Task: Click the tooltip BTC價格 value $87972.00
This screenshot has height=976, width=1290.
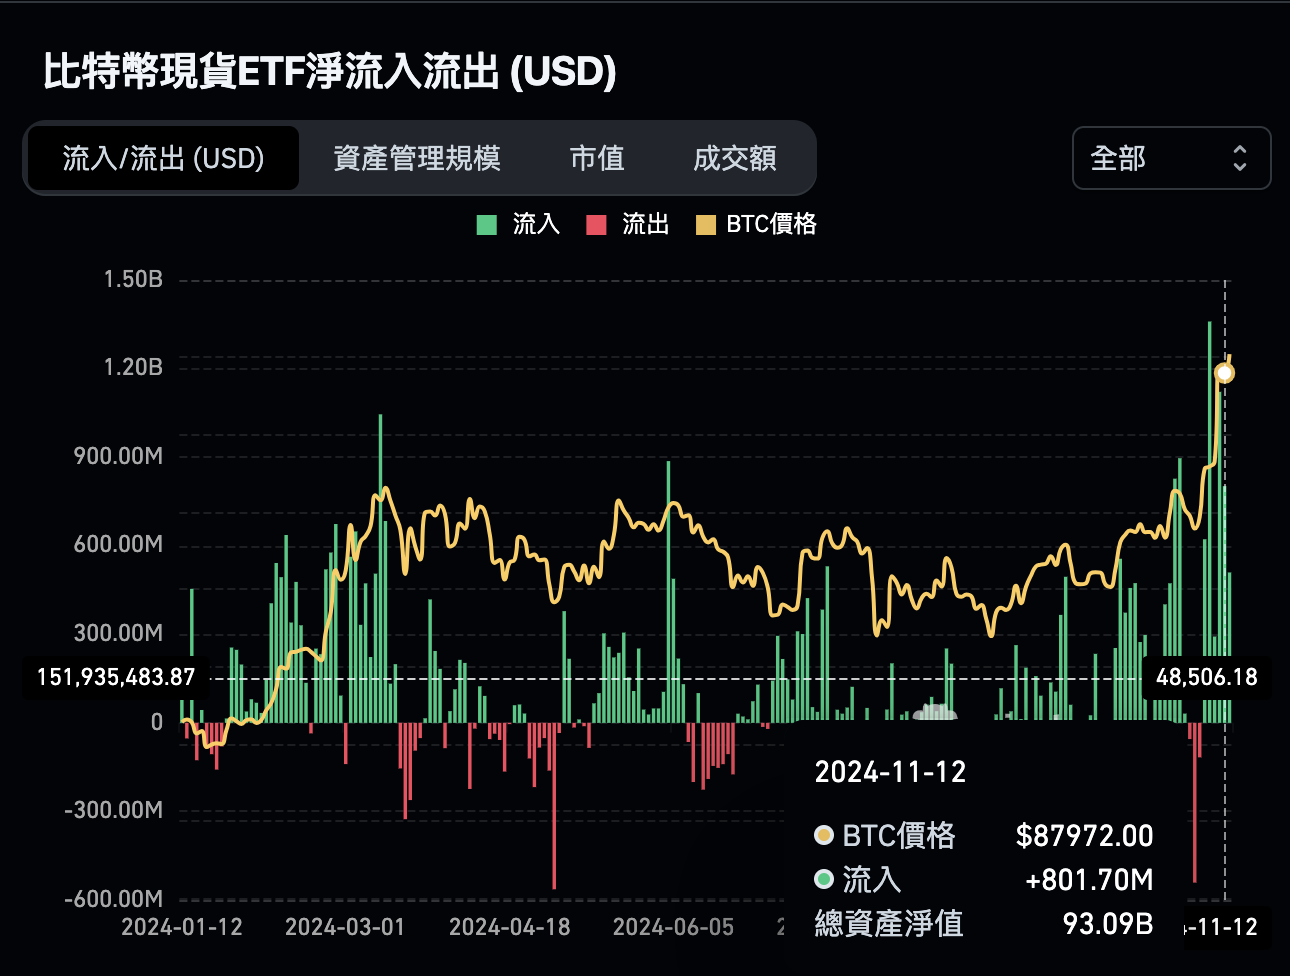Action: (1084, 835)
